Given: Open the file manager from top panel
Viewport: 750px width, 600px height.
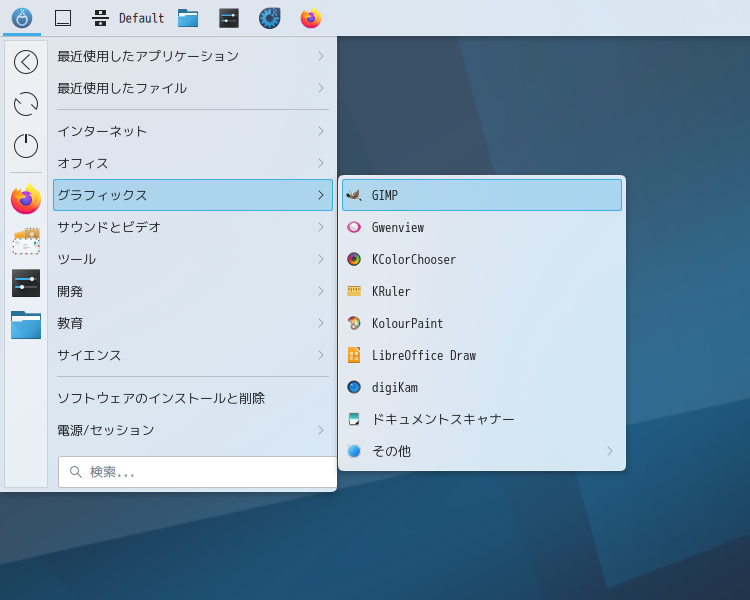Looking at the screenshot, I should (x=188, y=18).
